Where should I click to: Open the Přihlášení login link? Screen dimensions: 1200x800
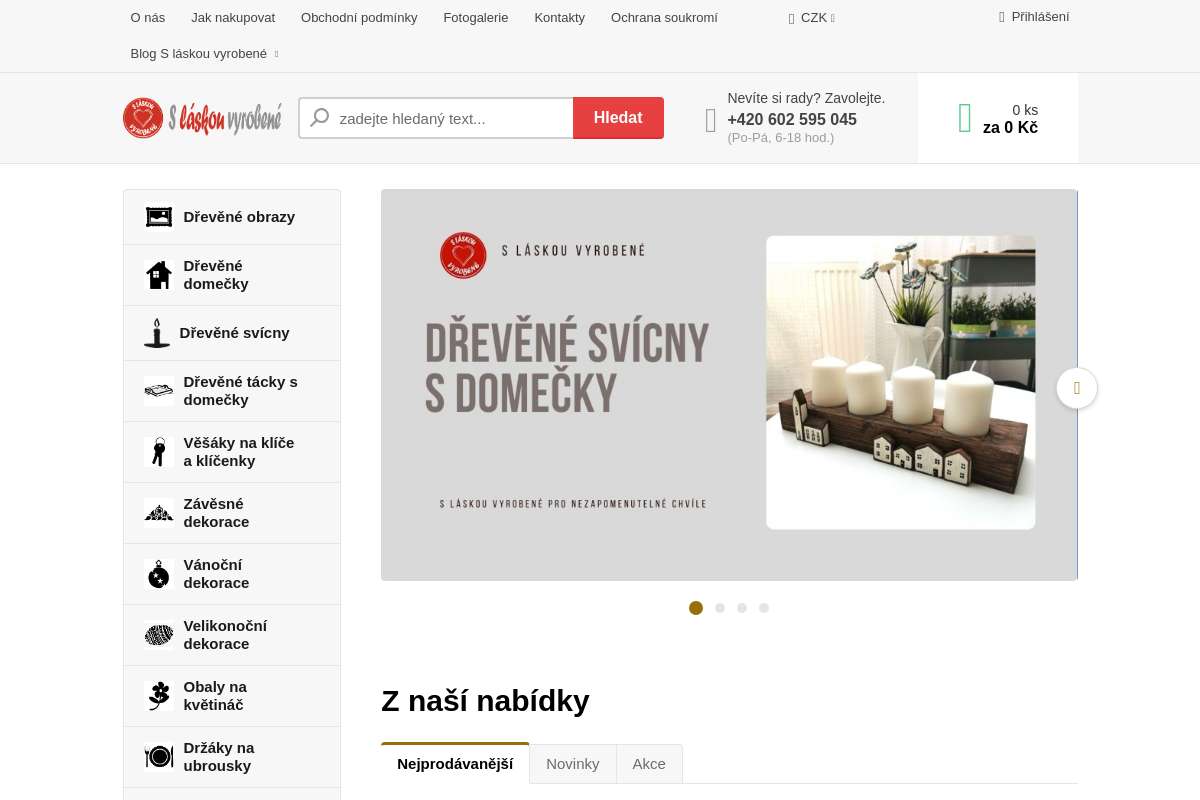1034,17
